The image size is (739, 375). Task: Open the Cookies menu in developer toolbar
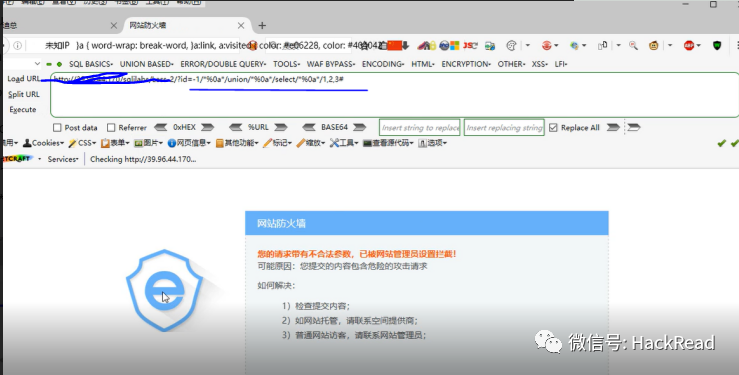pos(43,143)
